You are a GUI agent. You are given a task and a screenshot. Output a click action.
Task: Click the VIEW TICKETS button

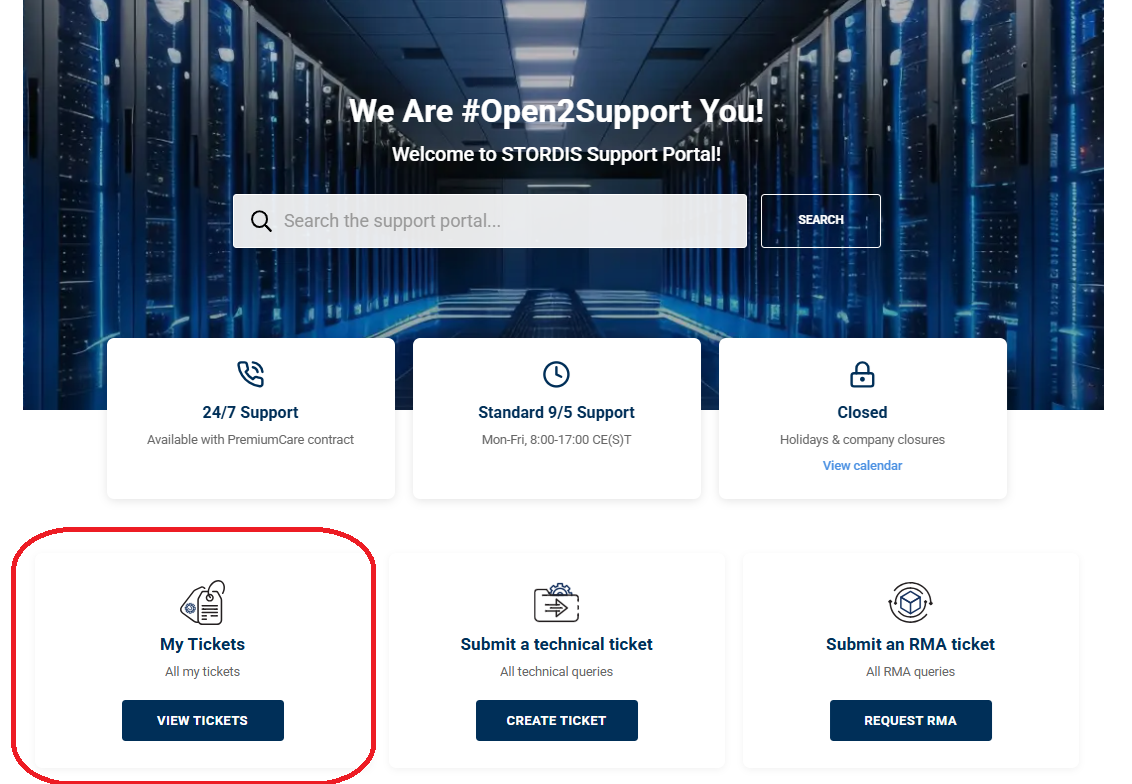pos(203,720)
